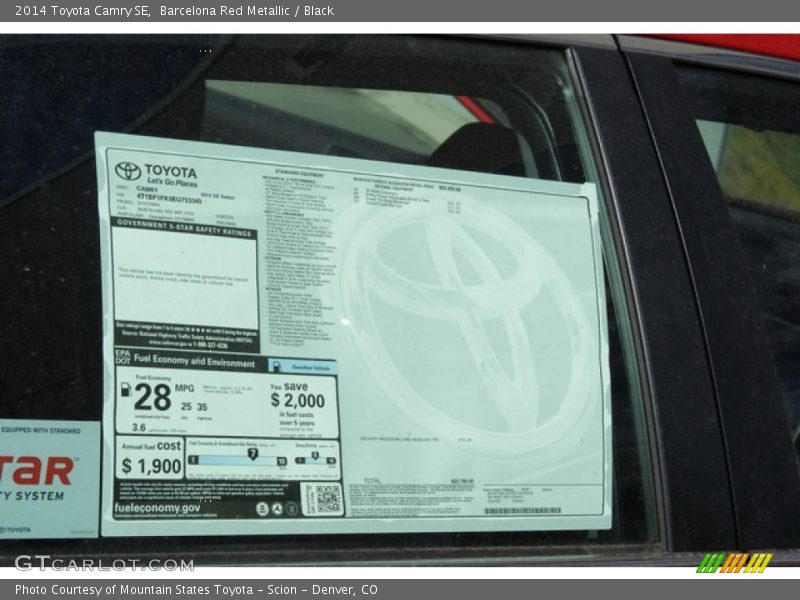Image resolution: width=800 pixels, height=600 pixels.
Task: Click the Gasoline Vehicle pump icon
Action: (275, 367)
